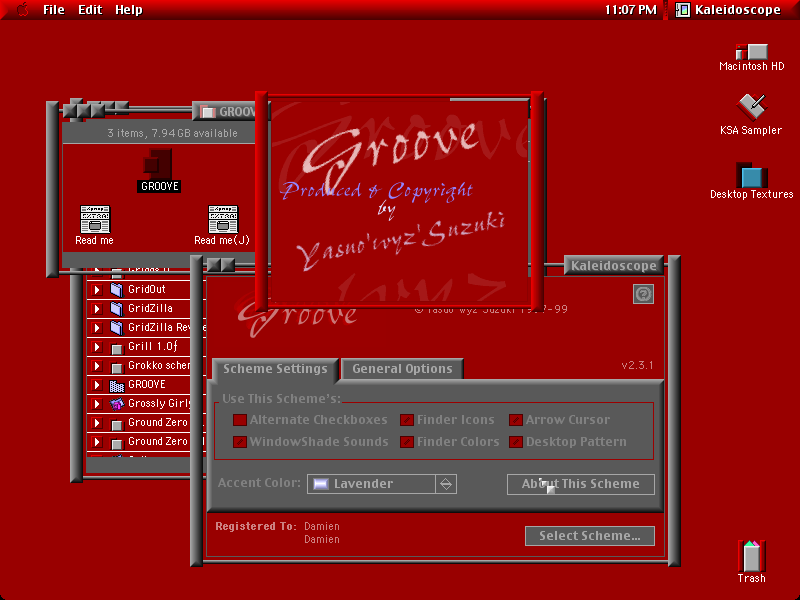Viewport: 800px width, 600px height.
Task: Toggle the Alternate Checkboxes option
Action: pyautogui.click(x=240, y=420)
